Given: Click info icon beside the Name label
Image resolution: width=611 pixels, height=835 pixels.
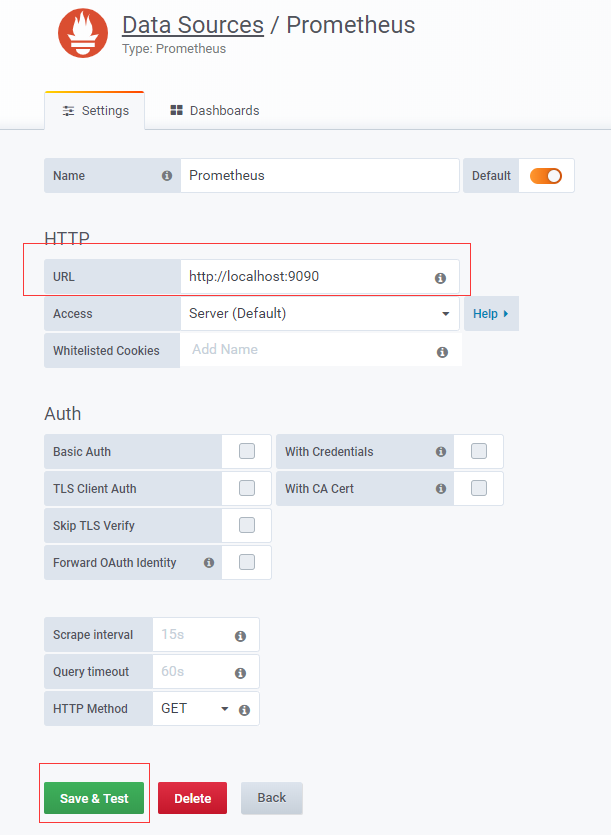Looking at the screenshot, I should coord(167,176).
